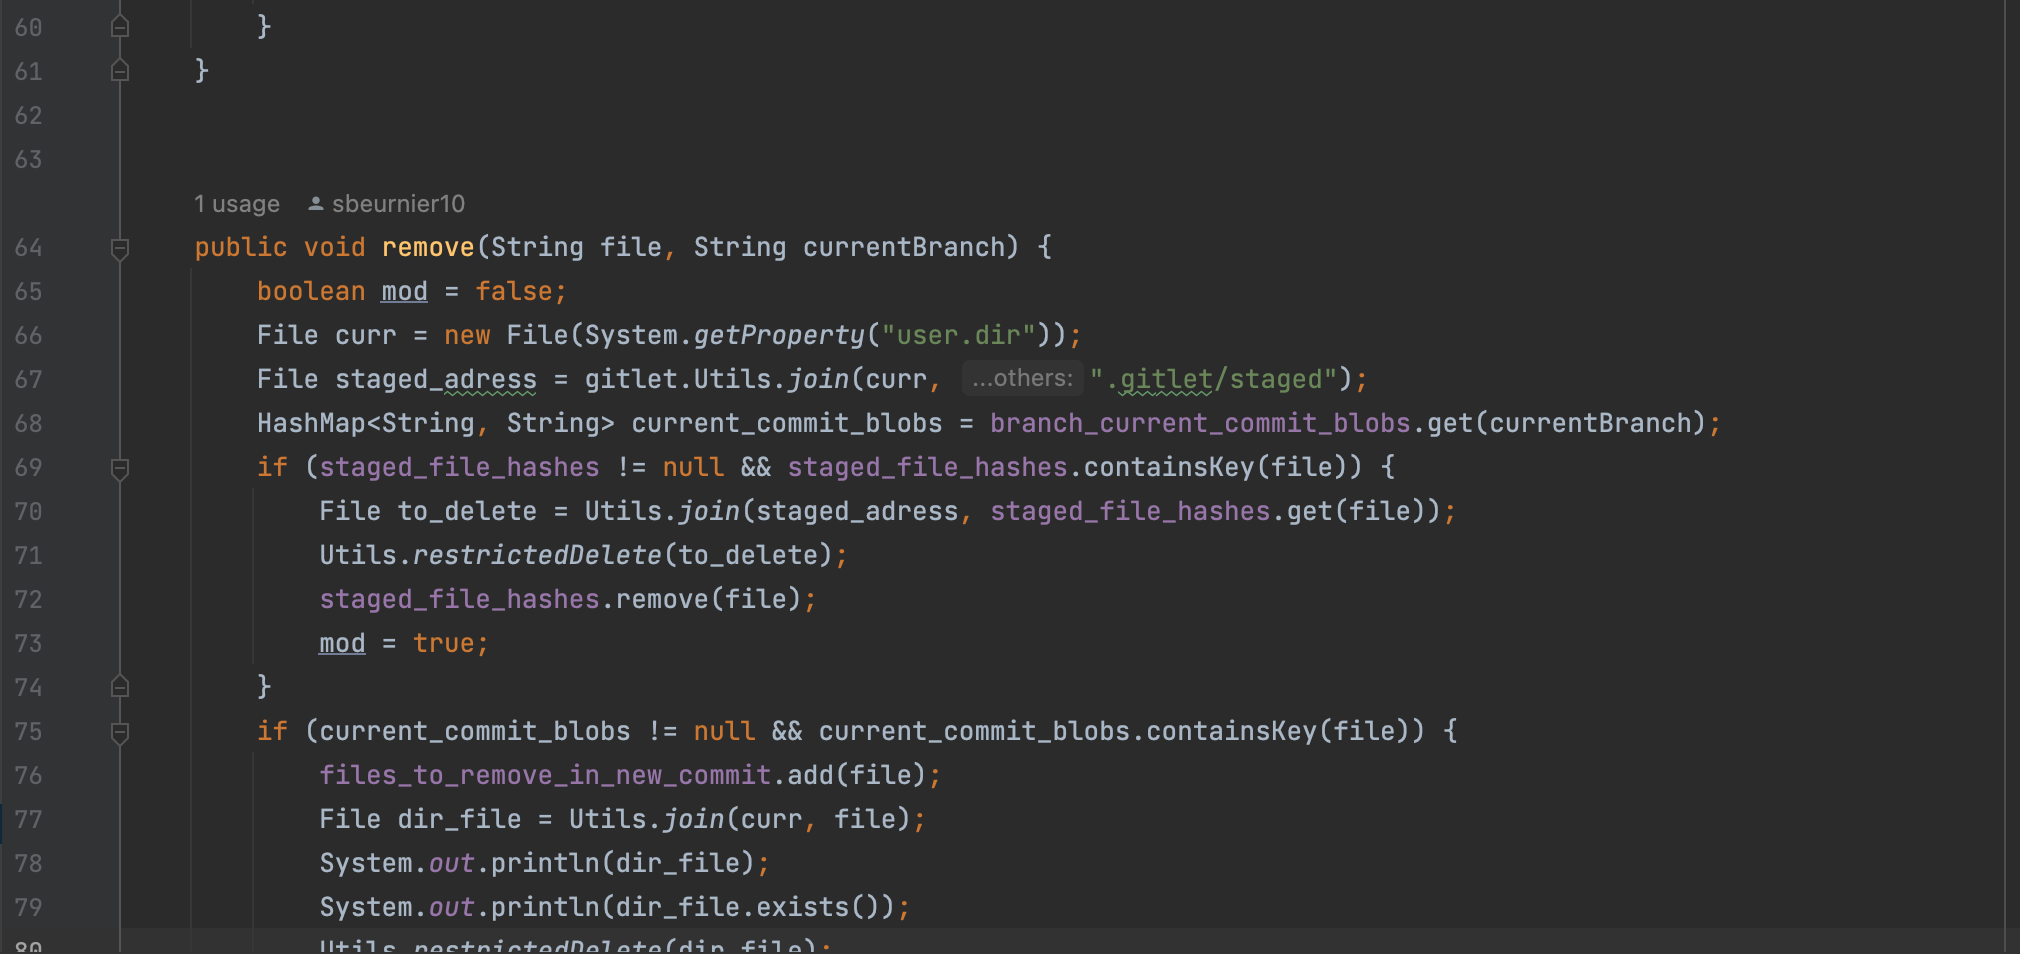2020x954 pixels.
Task: Click the underlined mod variable on line 65
Action: (404, 291)
